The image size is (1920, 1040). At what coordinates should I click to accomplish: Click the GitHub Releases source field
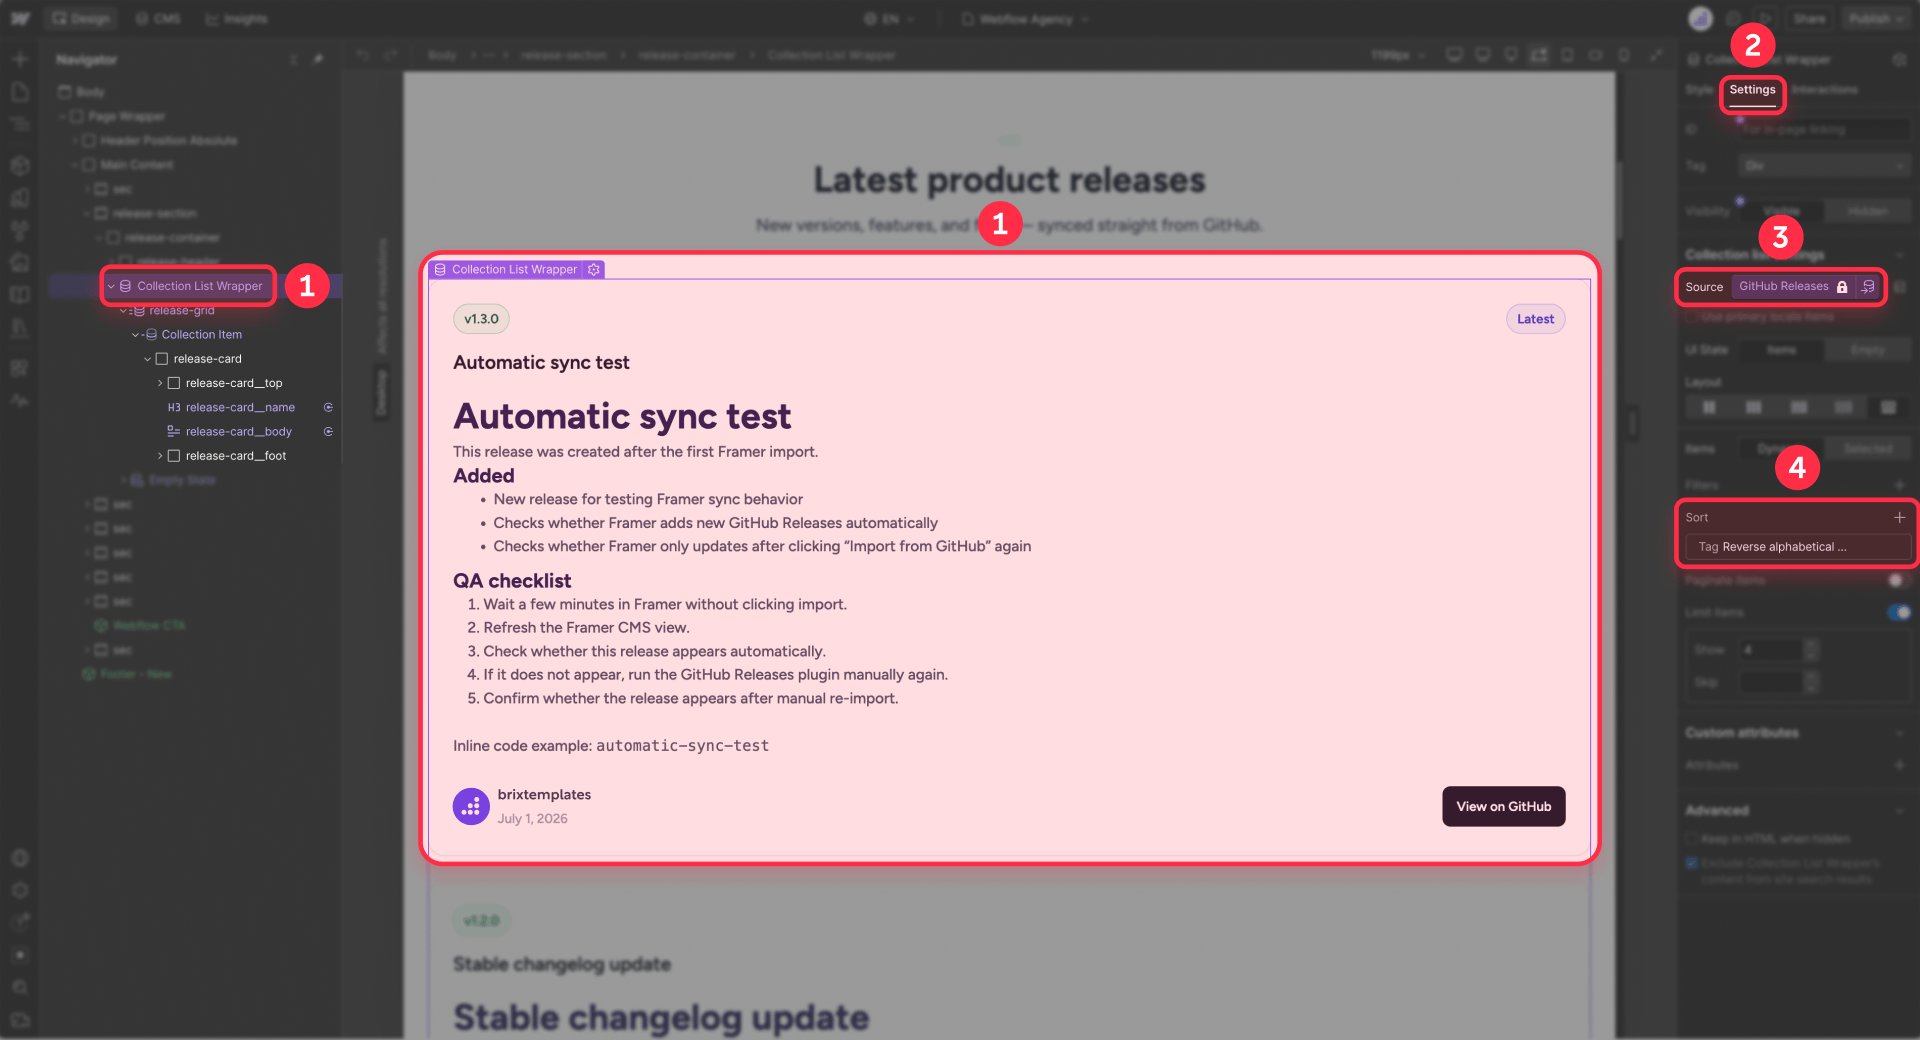pyautogui.click(x=1793, y=287)
